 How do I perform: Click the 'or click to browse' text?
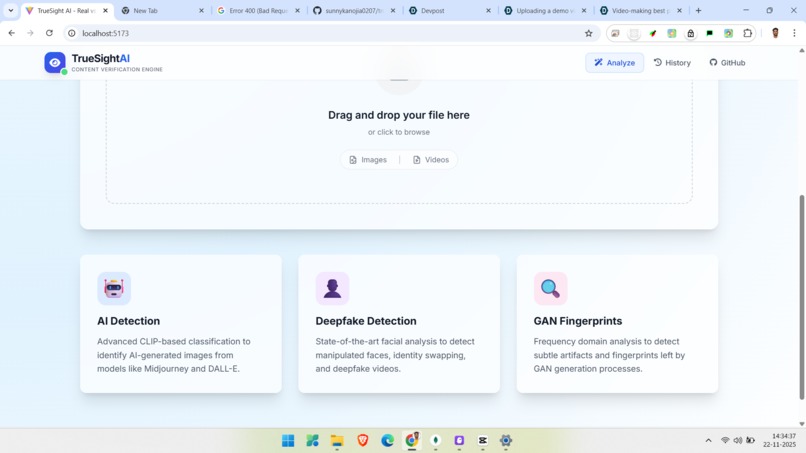[x=399, y=132]
